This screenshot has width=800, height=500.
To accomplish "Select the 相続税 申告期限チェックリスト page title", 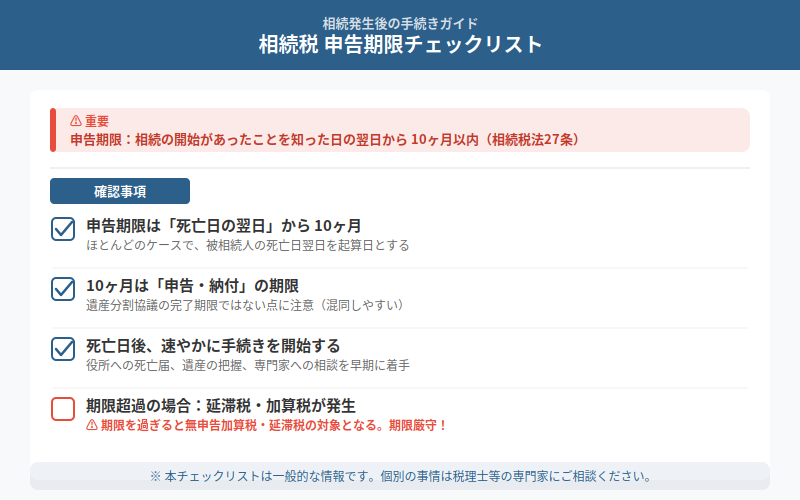I will (x=400, y=45).
